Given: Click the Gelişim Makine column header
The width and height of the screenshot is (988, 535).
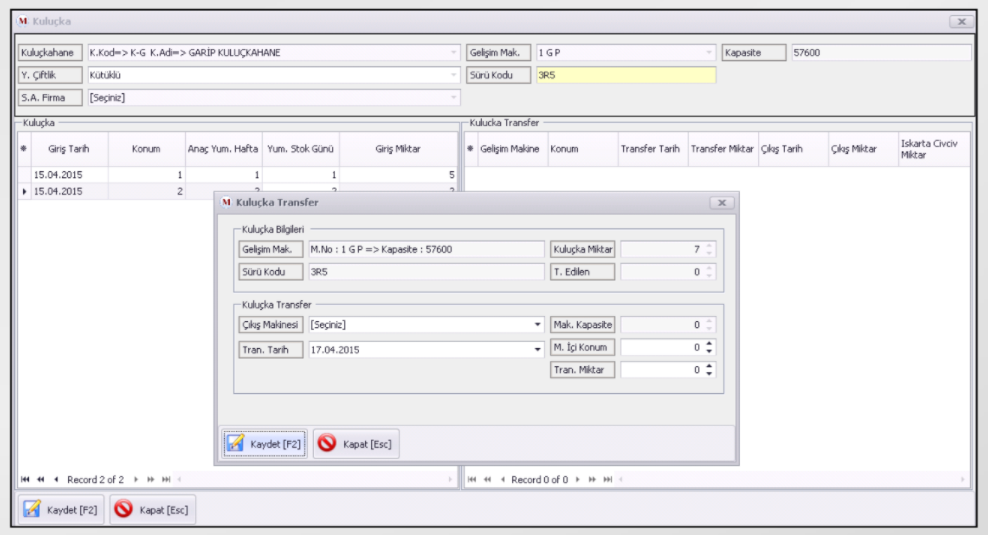Looking at the screenshot, I should [x=513, y=149].
